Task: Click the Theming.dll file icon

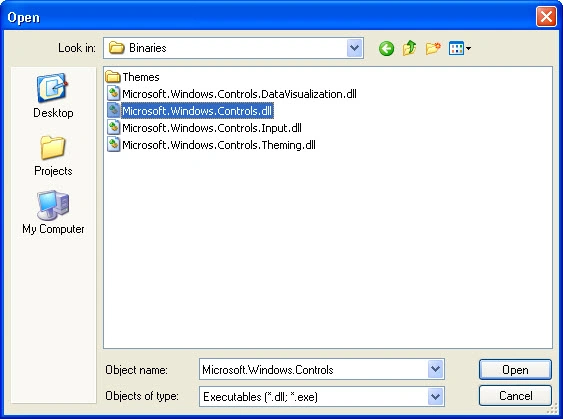Action: coord(113,145)
